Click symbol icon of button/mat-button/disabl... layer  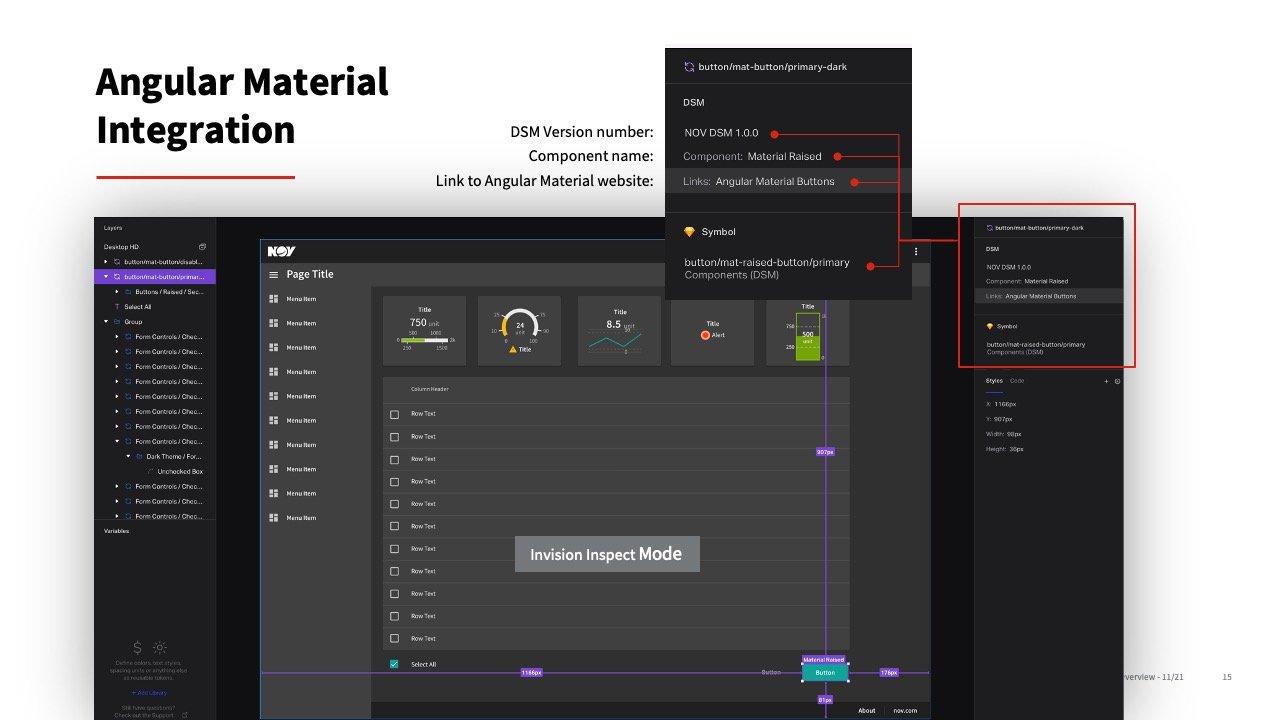point(117,262)
